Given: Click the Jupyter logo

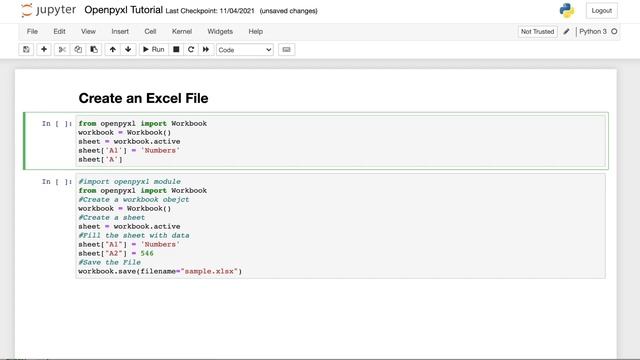Looking at the screenshot, I should (48, 10).
